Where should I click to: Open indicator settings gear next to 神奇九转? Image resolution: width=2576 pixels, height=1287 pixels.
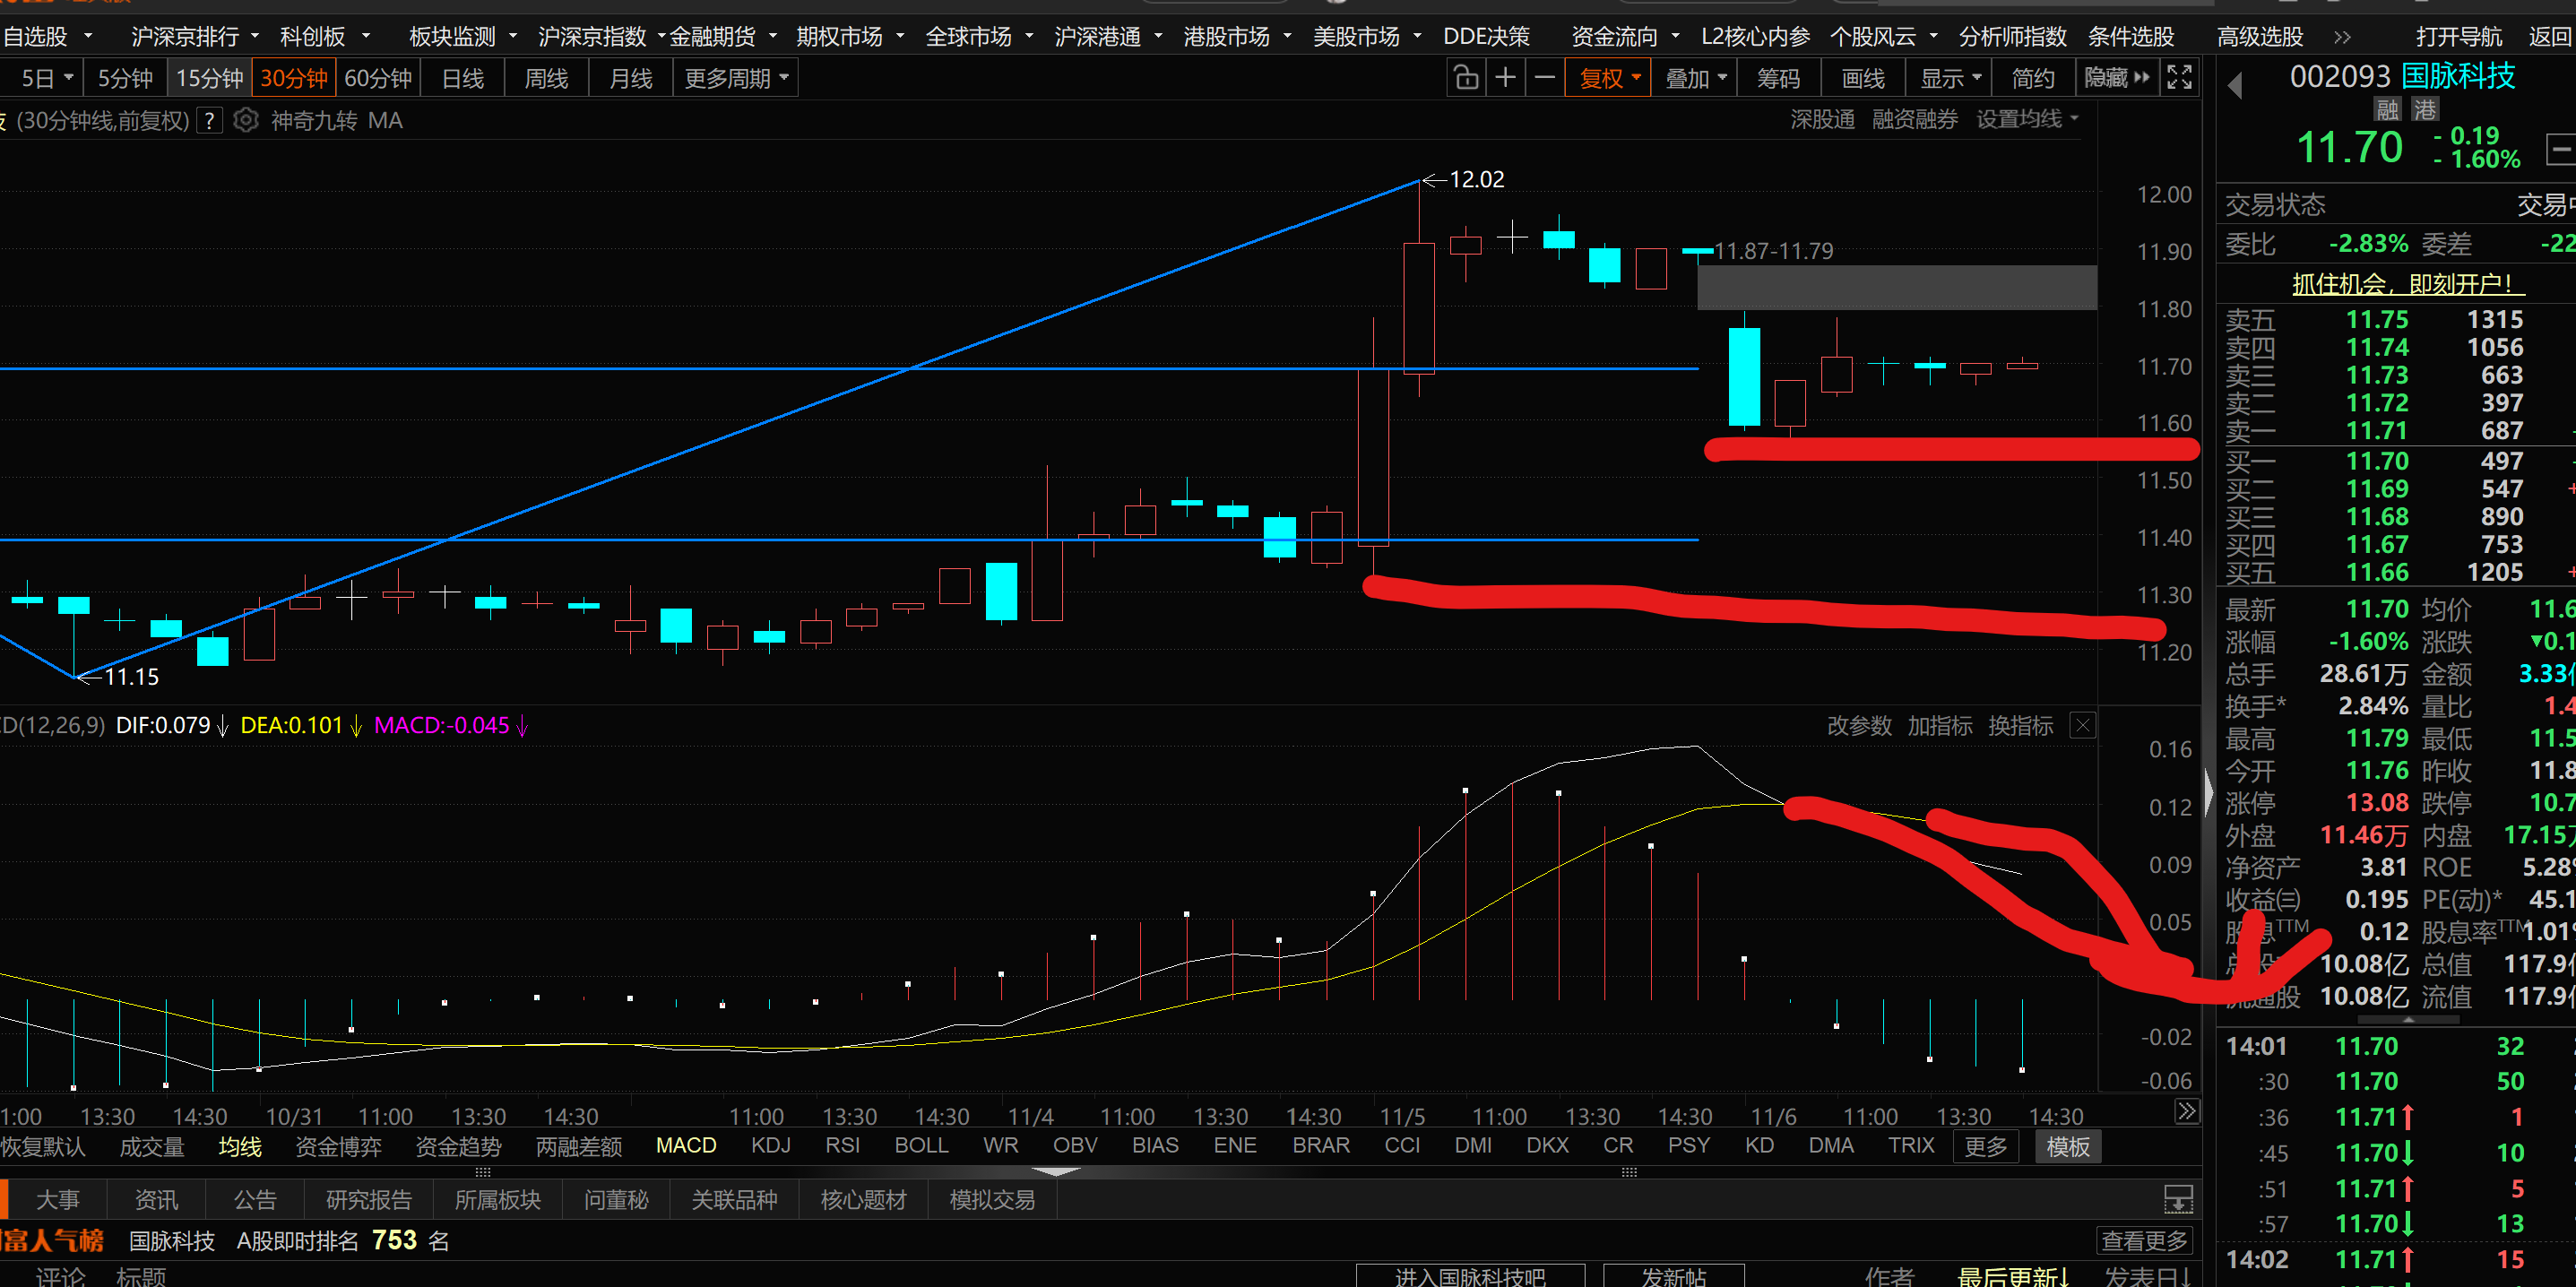tap(246, 121)
